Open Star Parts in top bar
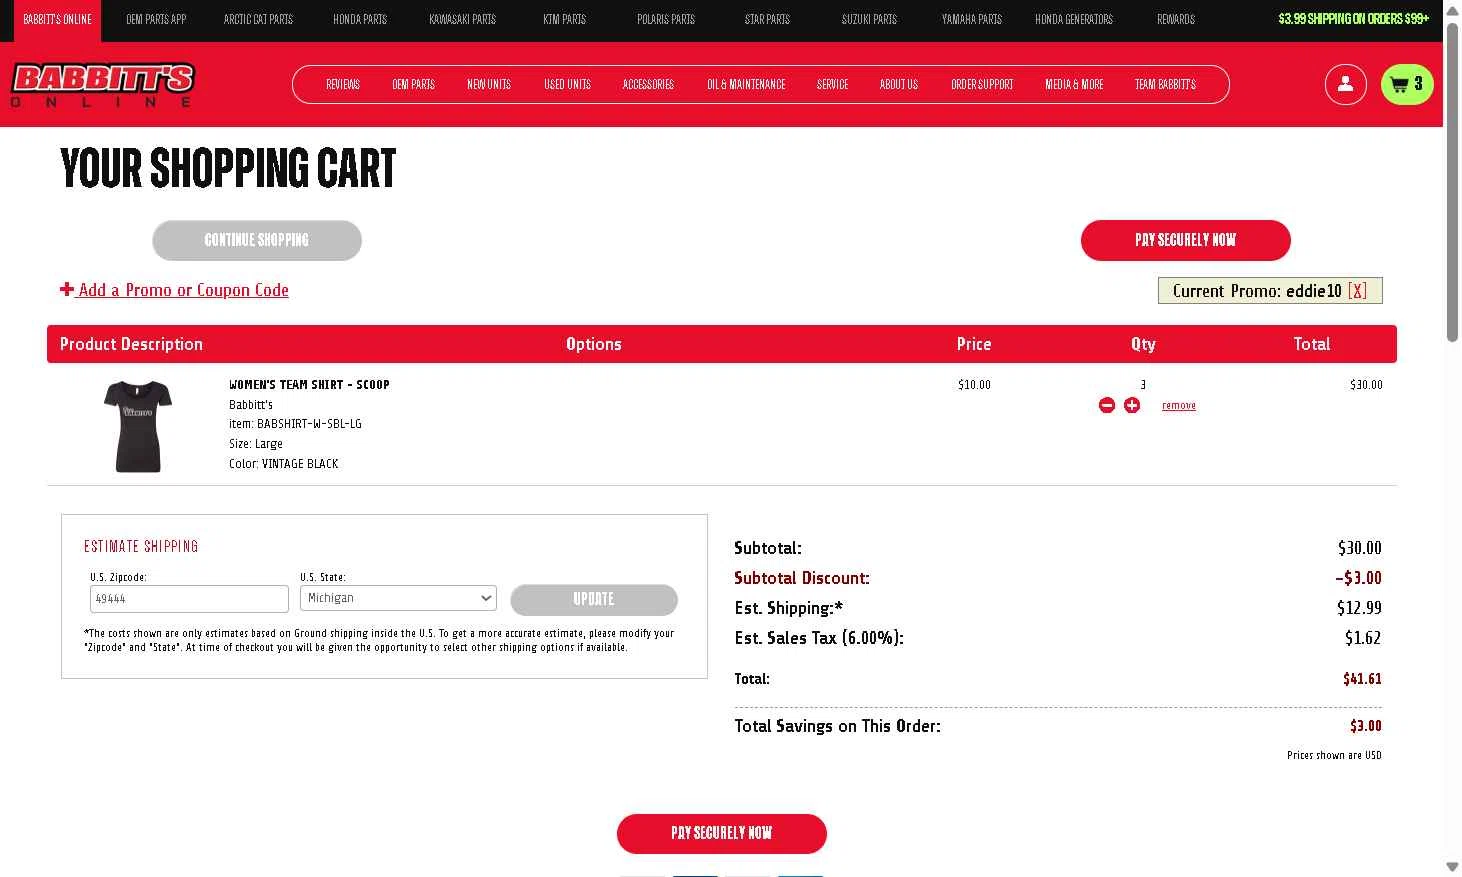 pos(767,19)
